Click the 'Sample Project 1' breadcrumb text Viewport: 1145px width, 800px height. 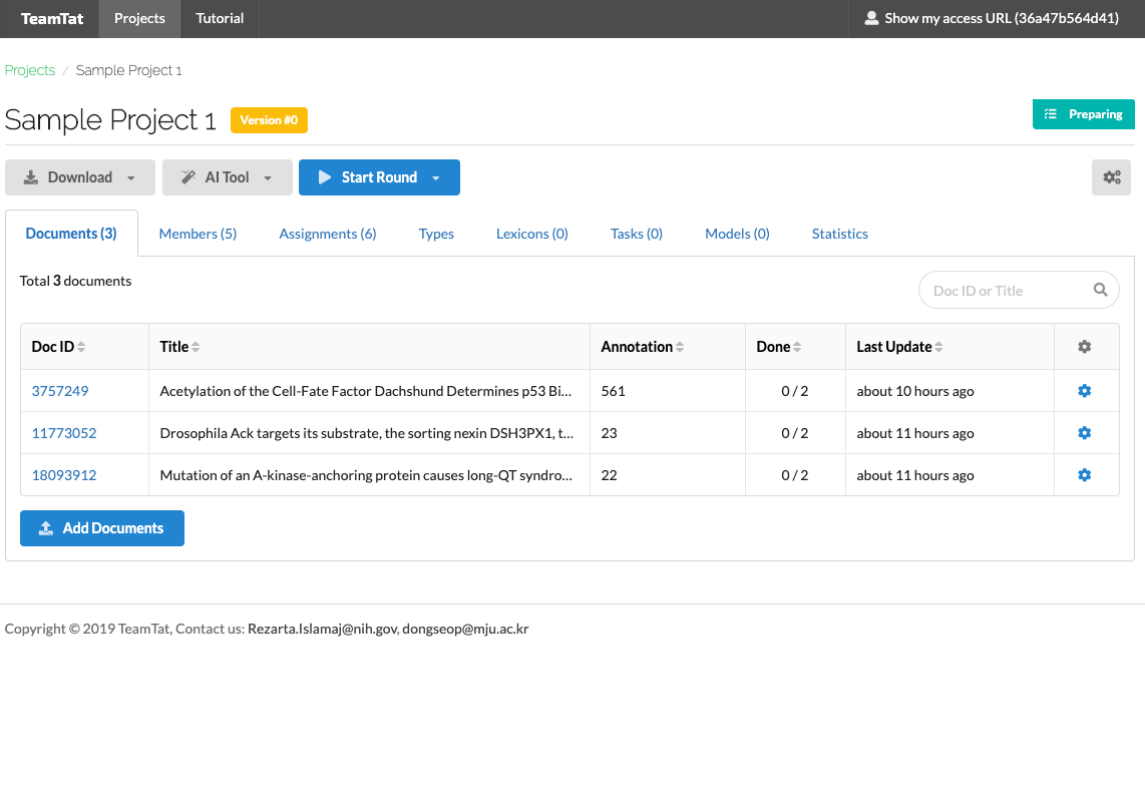click(129, 70)
